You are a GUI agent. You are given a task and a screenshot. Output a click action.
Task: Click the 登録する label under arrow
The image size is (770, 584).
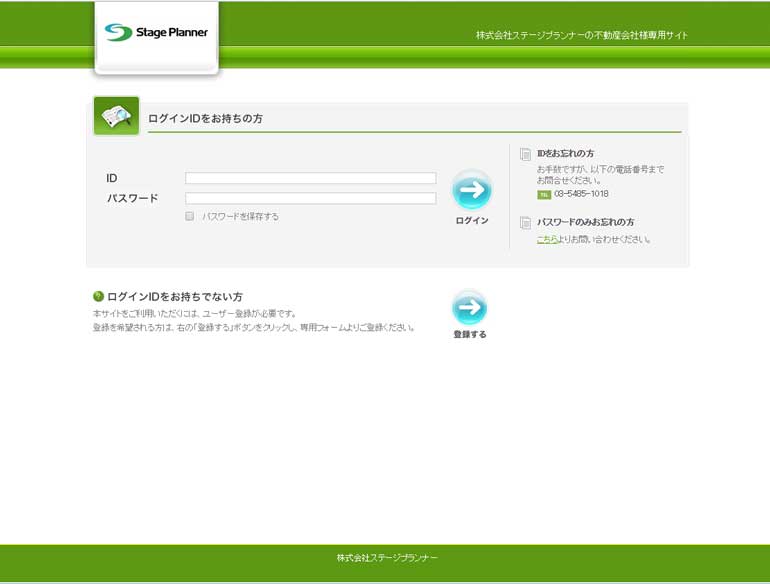click(x=470, y=334)
